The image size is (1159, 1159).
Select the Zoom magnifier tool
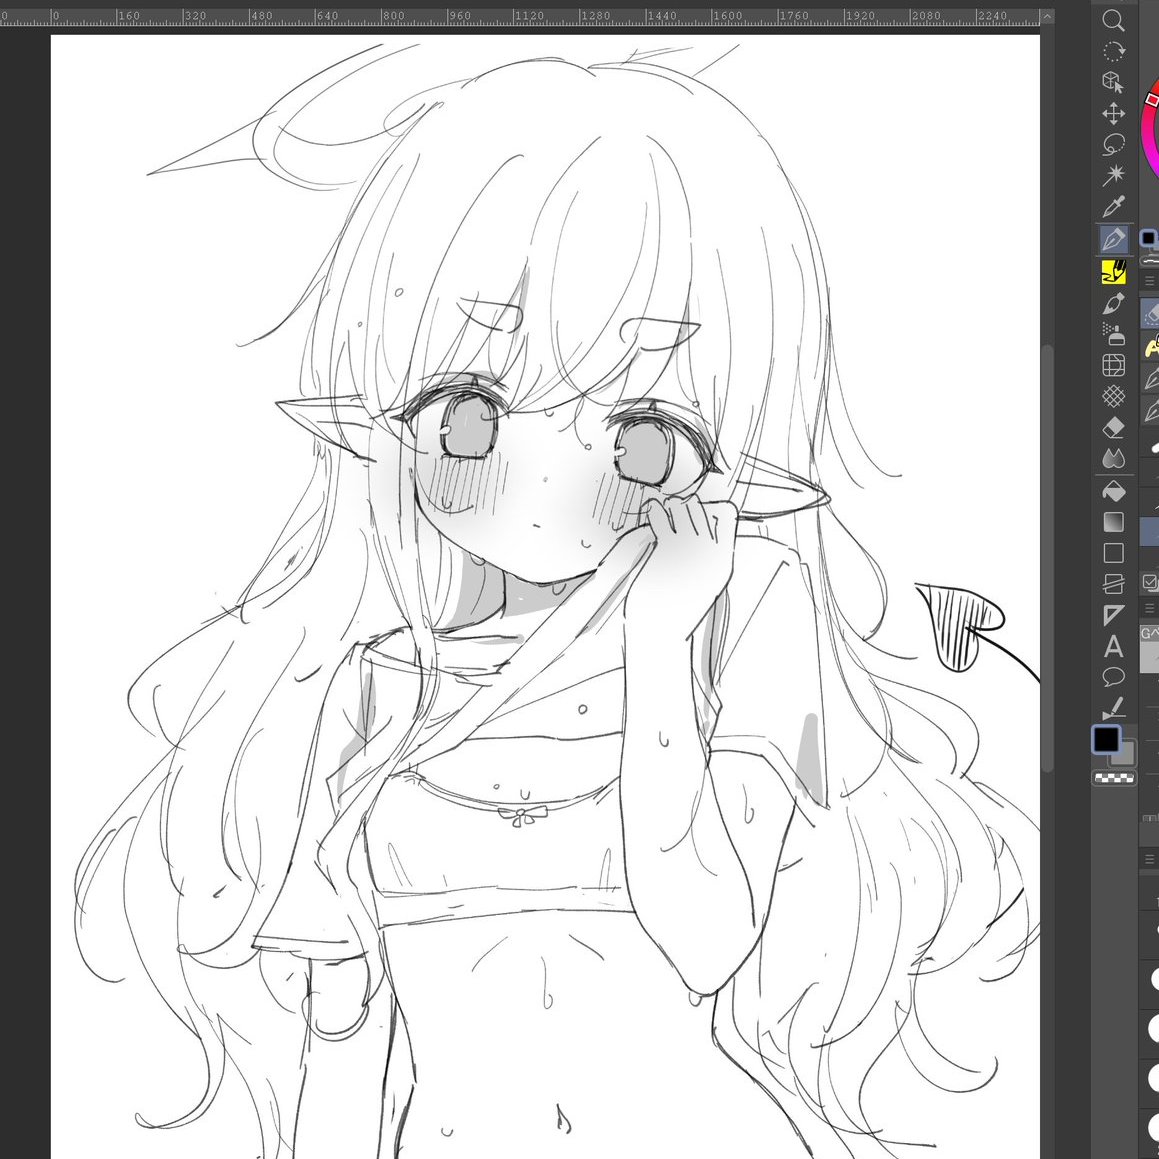(x=1113, y=21)
